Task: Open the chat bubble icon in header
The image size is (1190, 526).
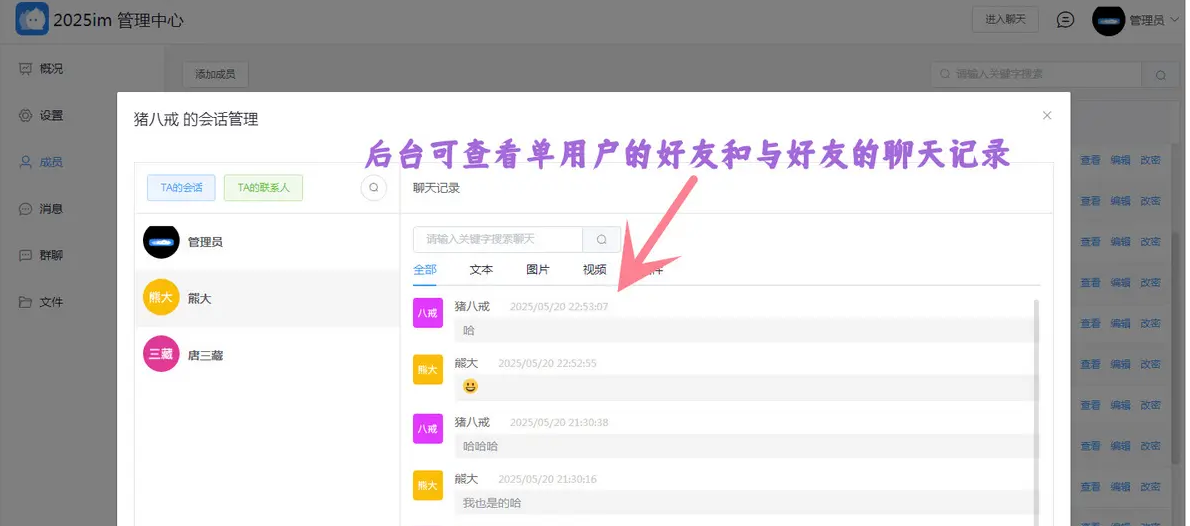Action: coord(1066,20)
